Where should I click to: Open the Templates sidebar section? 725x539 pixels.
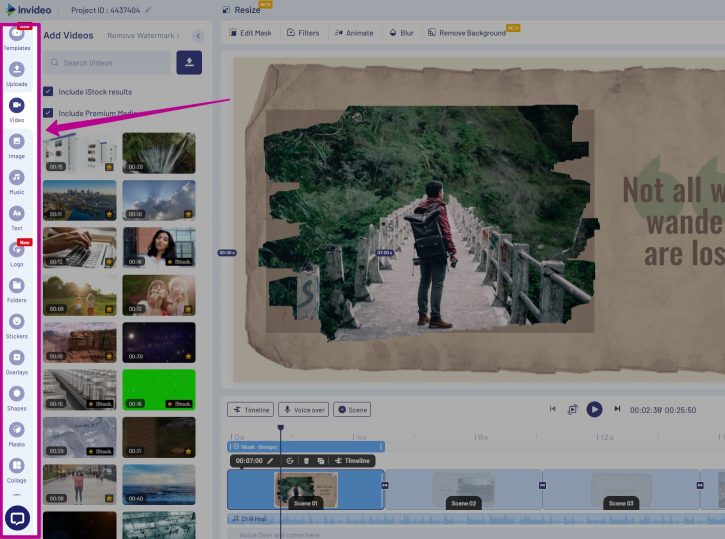(x=17, y=37)
